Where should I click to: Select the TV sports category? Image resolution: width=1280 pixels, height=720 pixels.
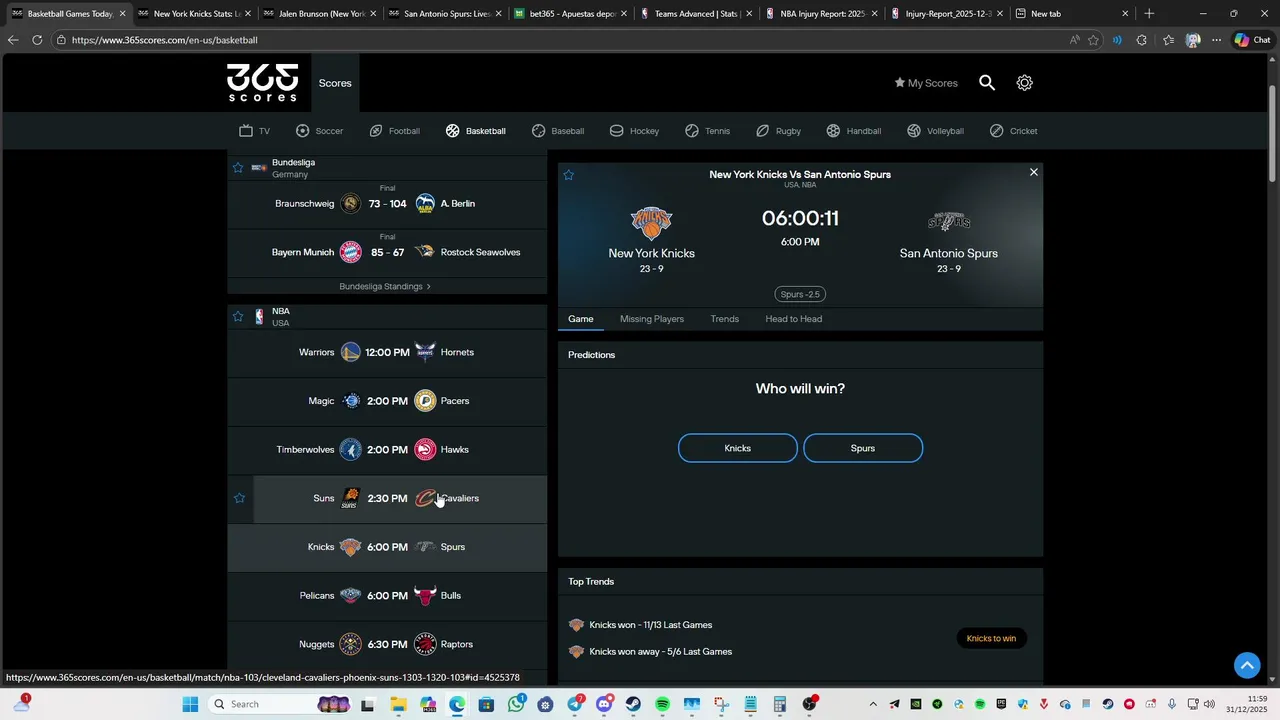point(254,131)
